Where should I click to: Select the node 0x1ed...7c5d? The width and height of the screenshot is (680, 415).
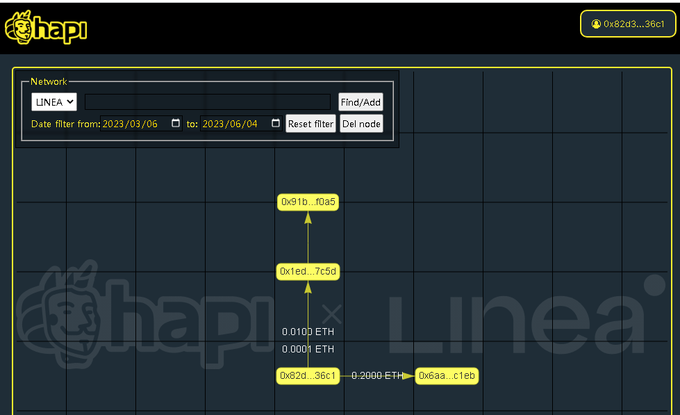pyautogui.click(x=308, y=271)
